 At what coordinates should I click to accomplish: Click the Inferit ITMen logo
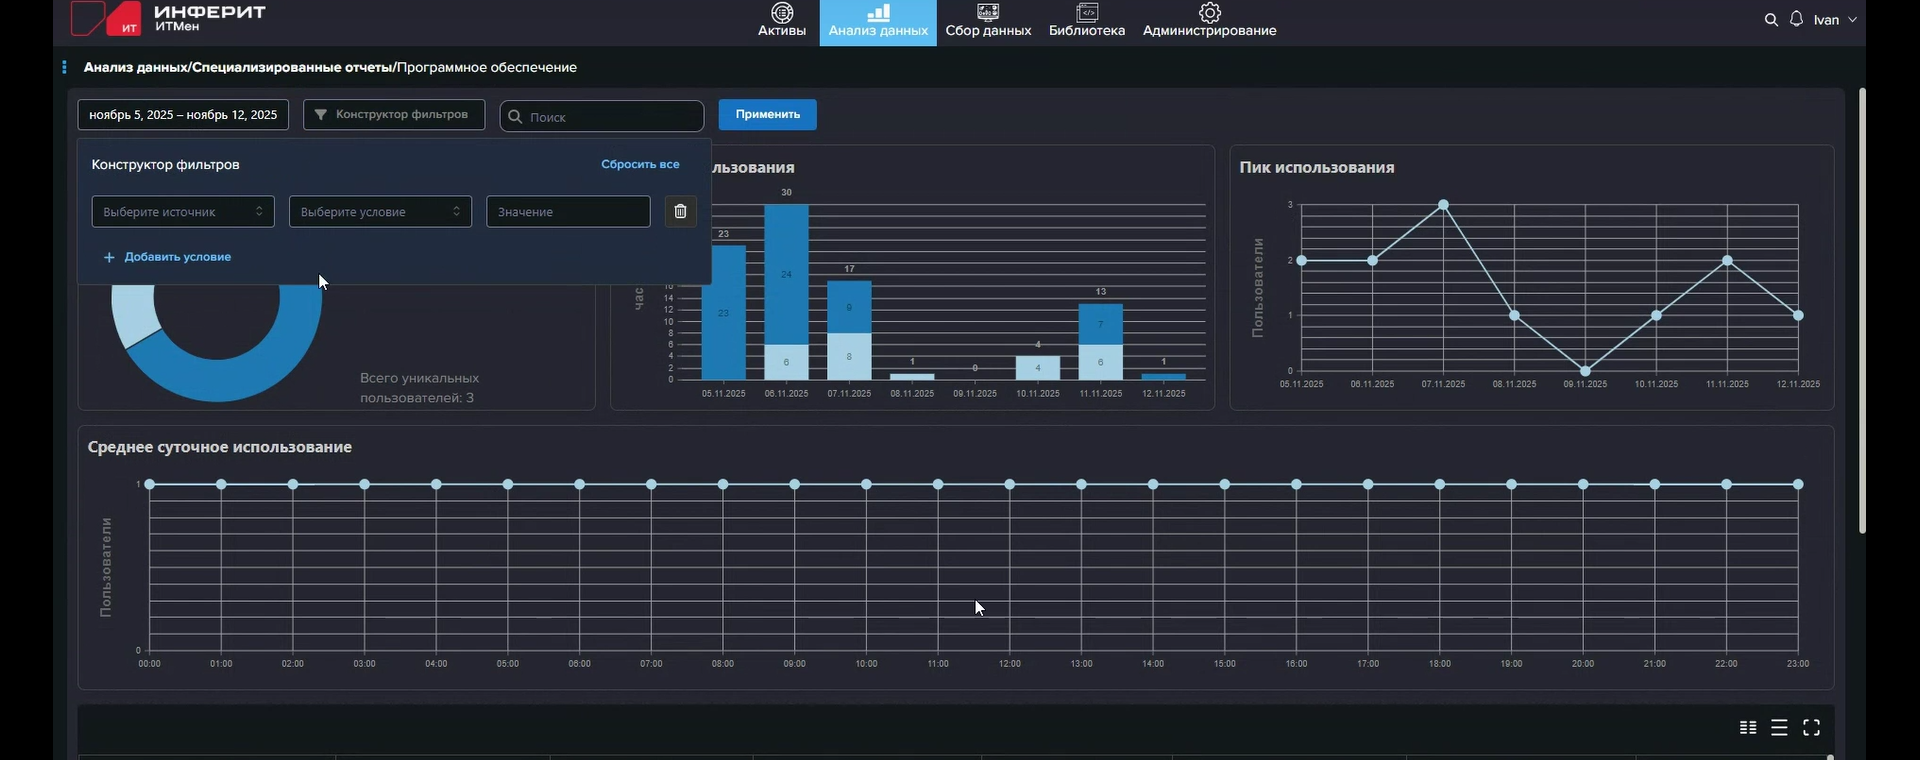point(168,19)
